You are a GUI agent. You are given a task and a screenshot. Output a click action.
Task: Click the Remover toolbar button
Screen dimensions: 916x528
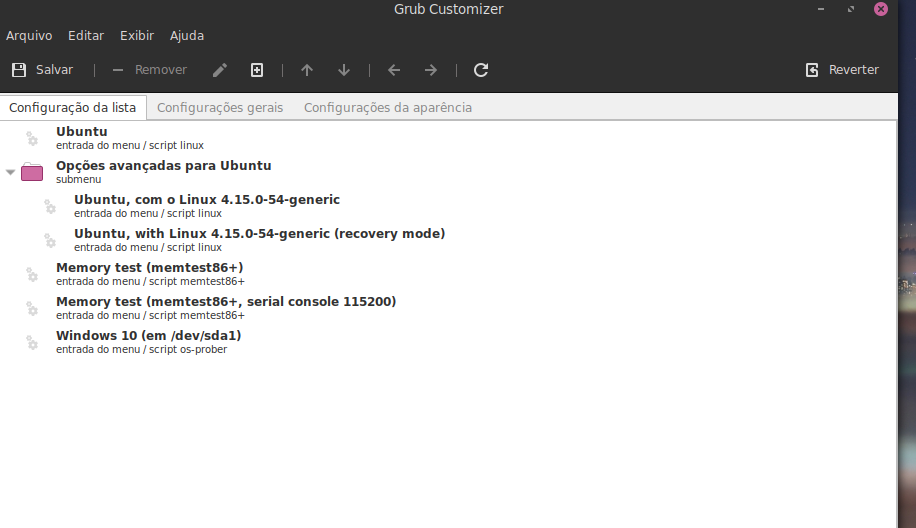coord(150,70)
